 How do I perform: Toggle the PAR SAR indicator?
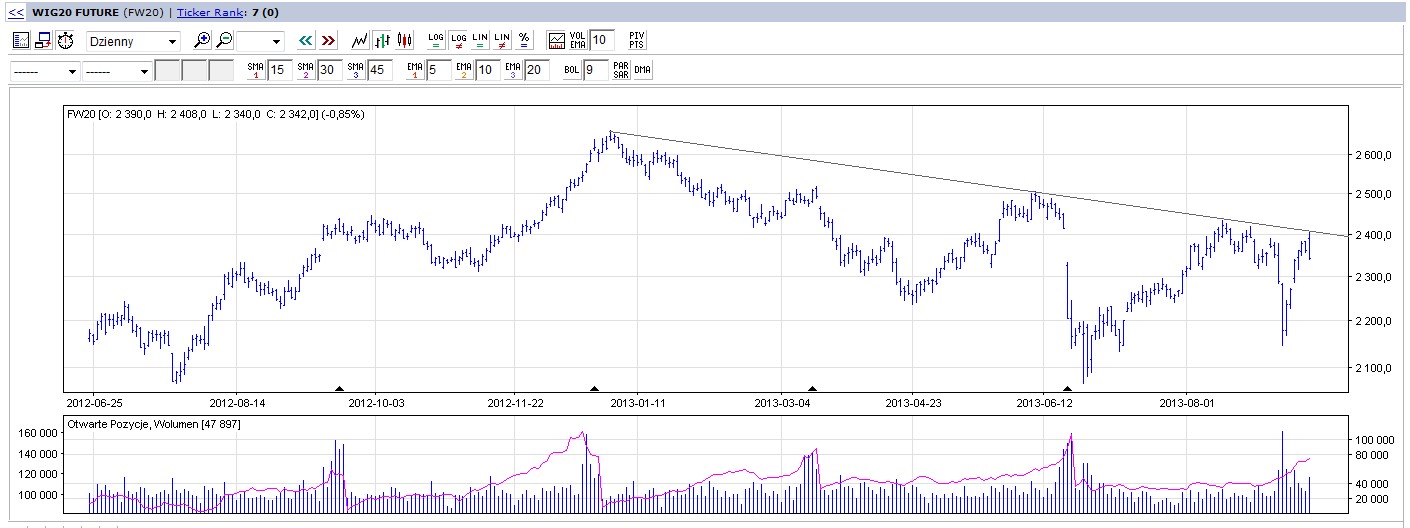tap(621, 71)
